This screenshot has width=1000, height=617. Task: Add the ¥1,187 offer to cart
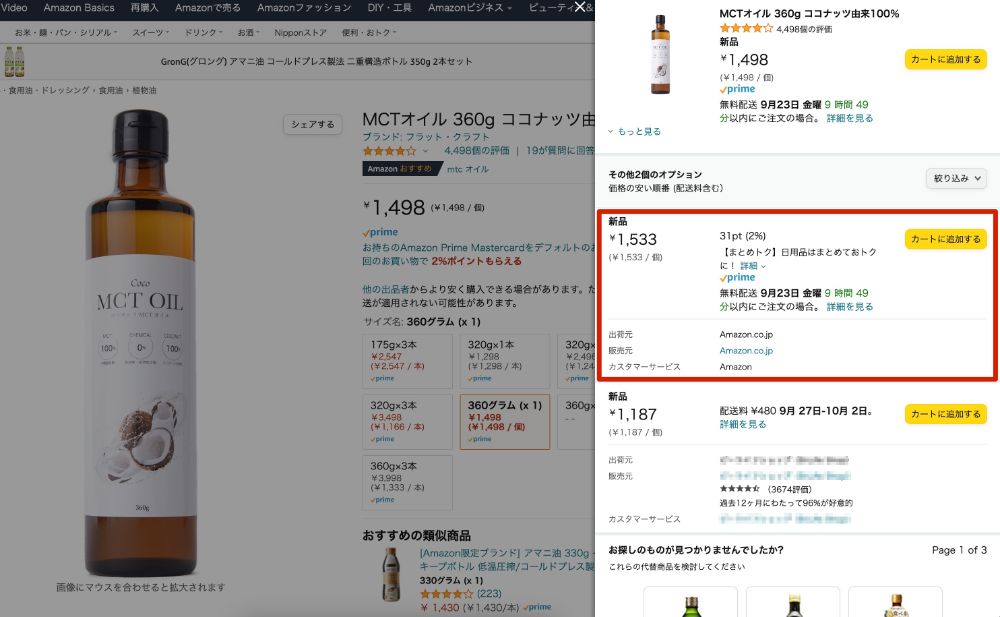tap(945, 414)
